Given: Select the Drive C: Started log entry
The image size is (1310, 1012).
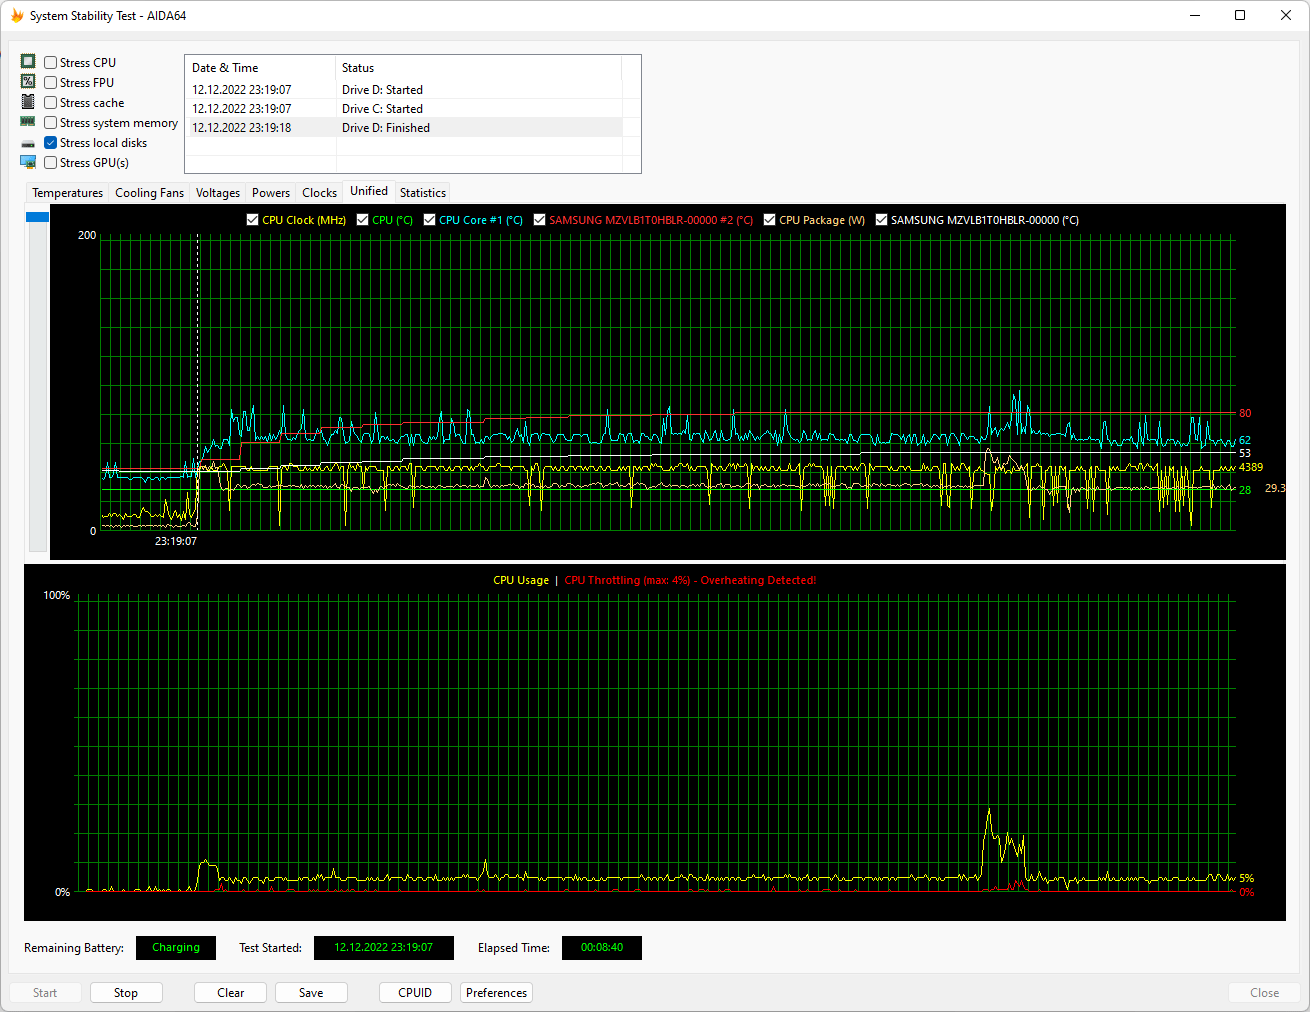Looking at the screenshot, I should (404, 109).
